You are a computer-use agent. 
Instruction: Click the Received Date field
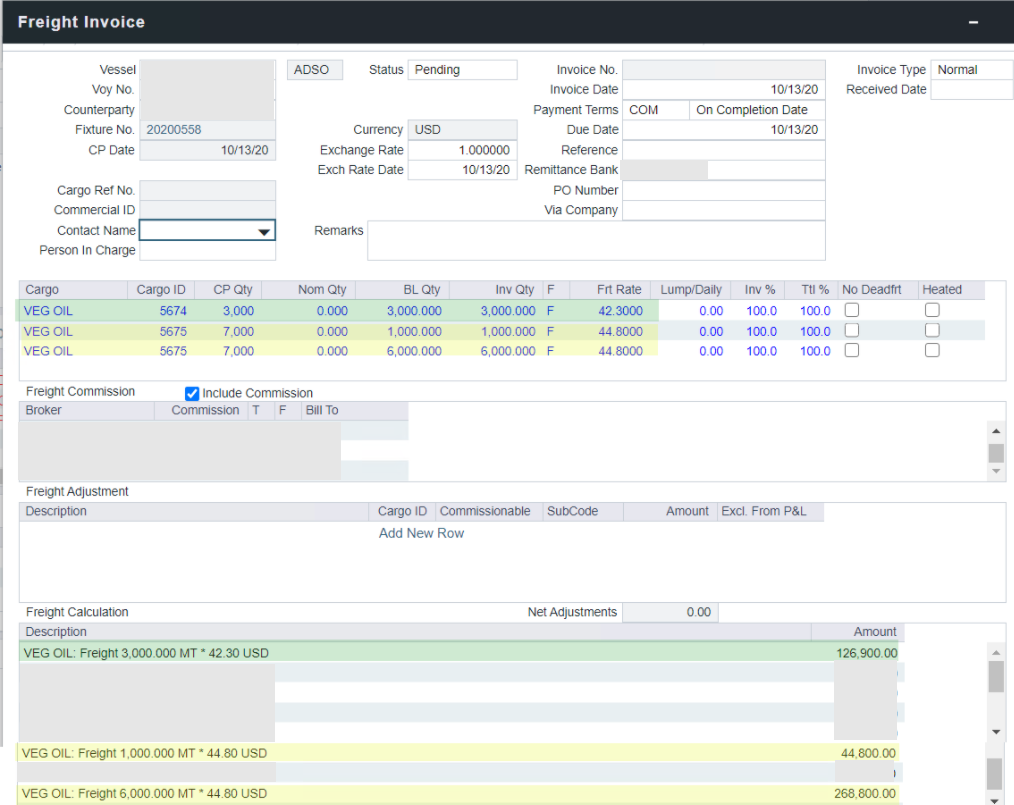pyautogui.click(x=971, y=90)
